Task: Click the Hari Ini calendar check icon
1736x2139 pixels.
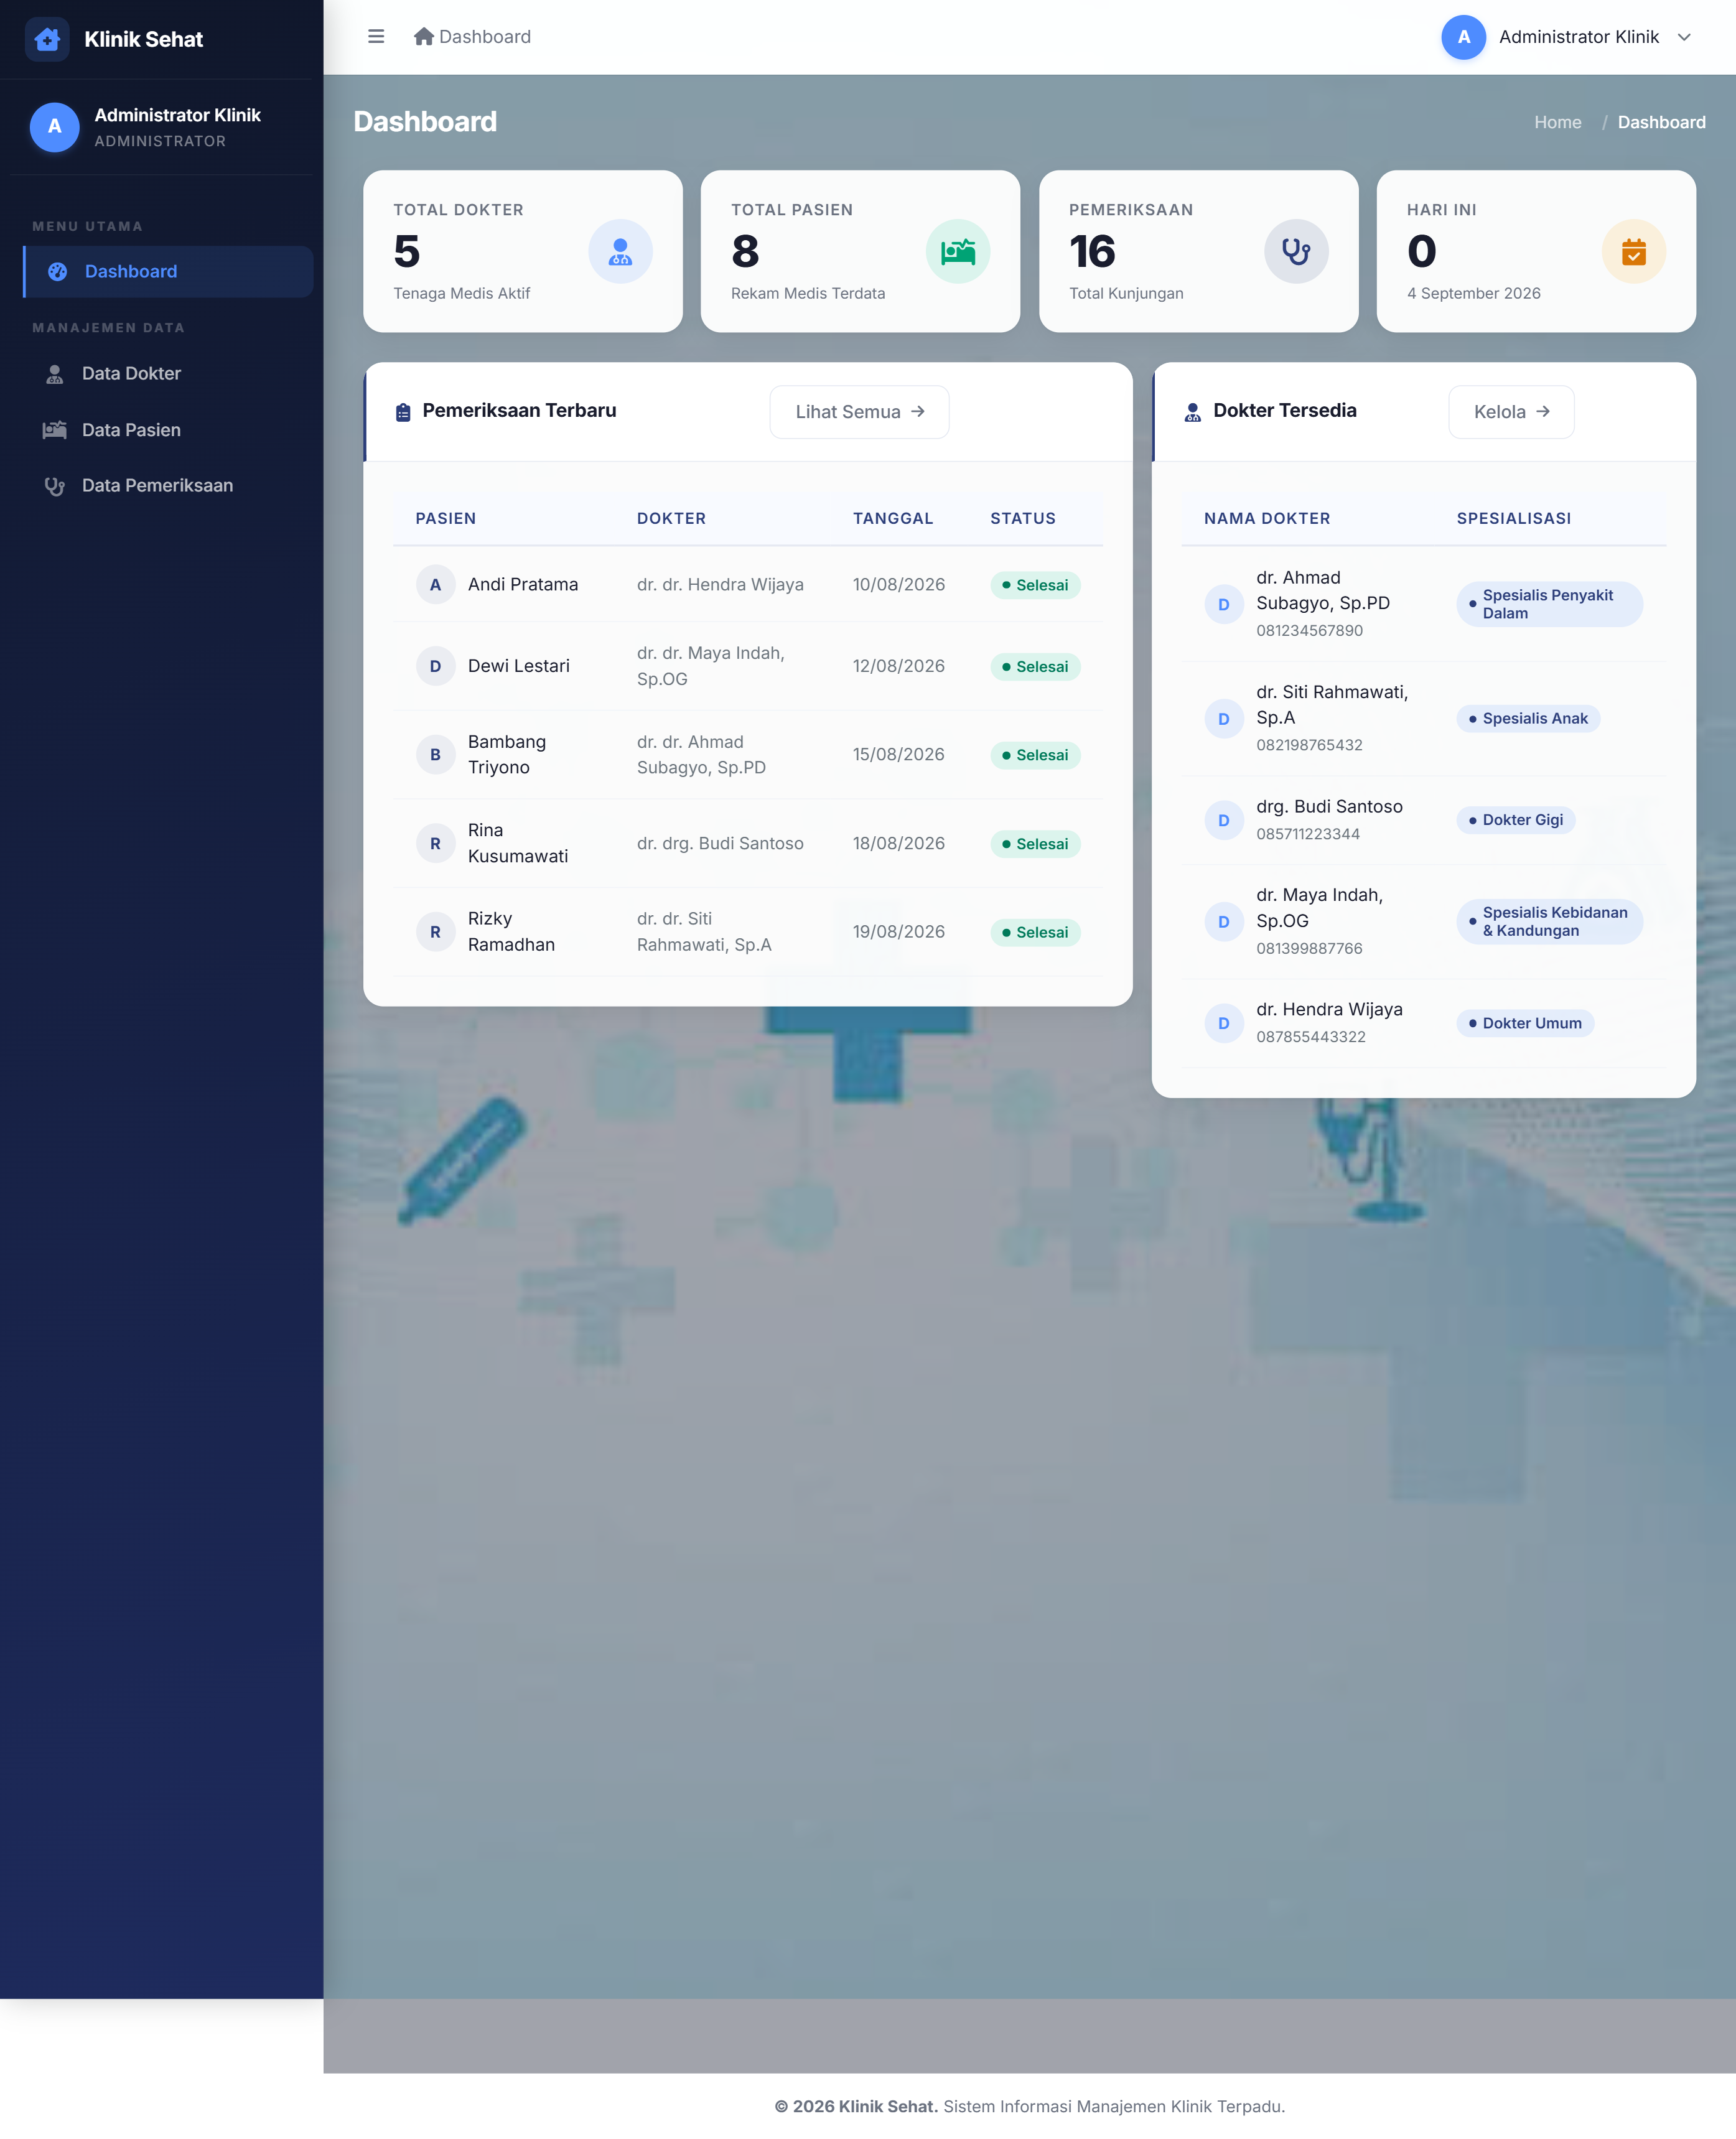Action: pos(1634,251)
